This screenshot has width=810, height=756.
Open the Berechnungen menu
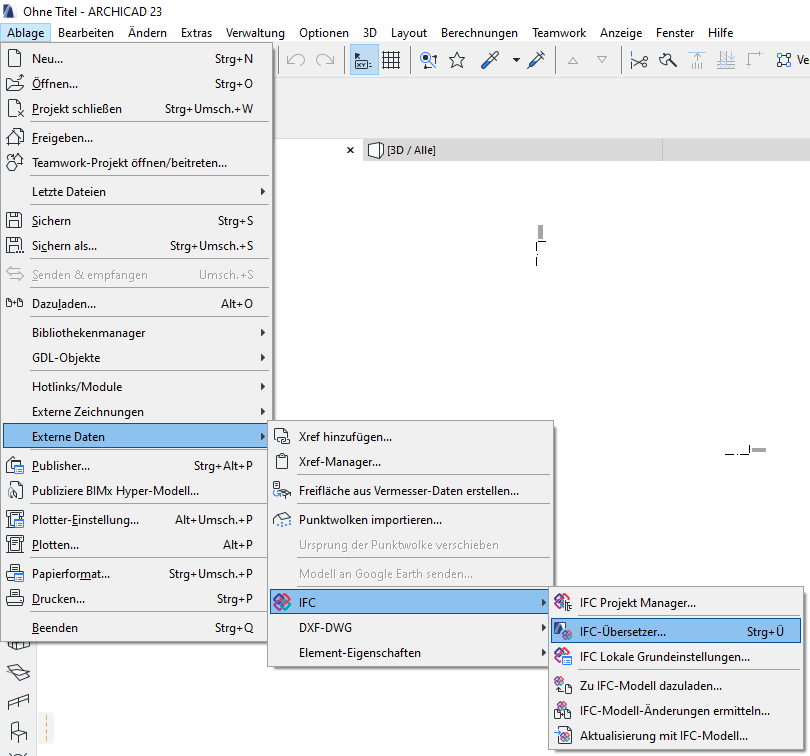click(x=479, y=33)
